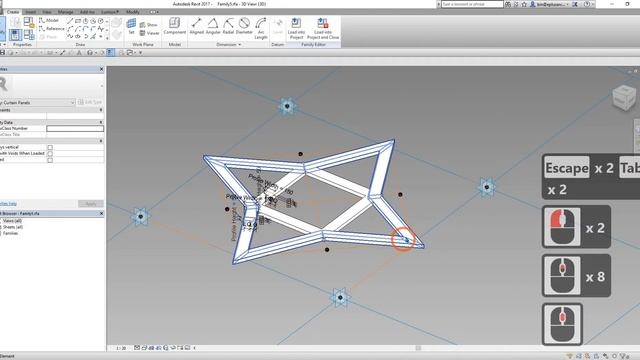Switch to the Add-Ins ribbon tab
This screenshot has width=640, height=360.
tap(87, 12)
